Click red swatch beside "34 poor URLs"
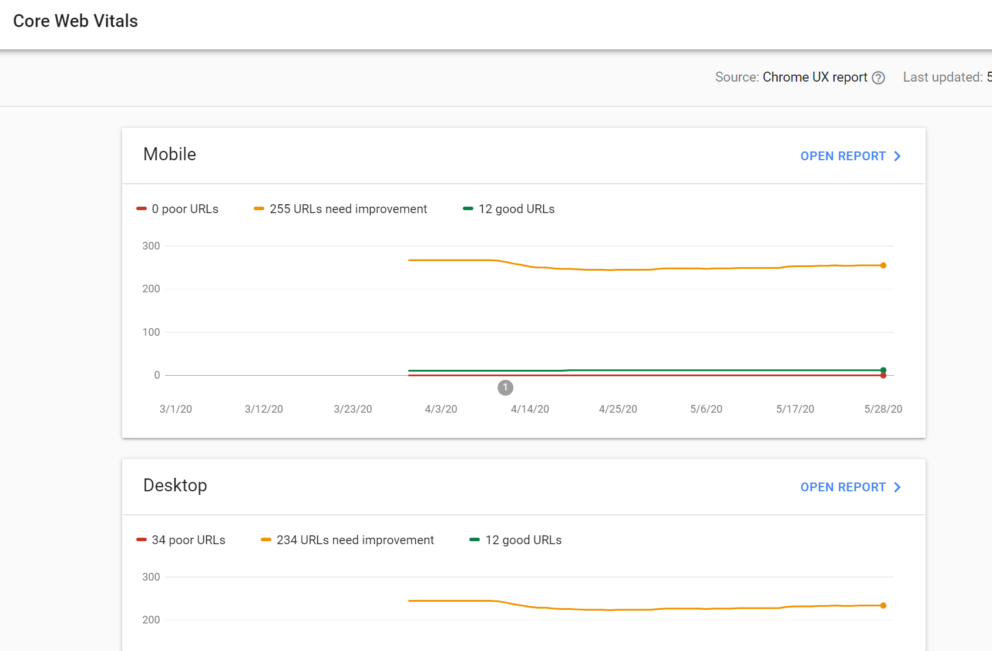 coord(142,539)
